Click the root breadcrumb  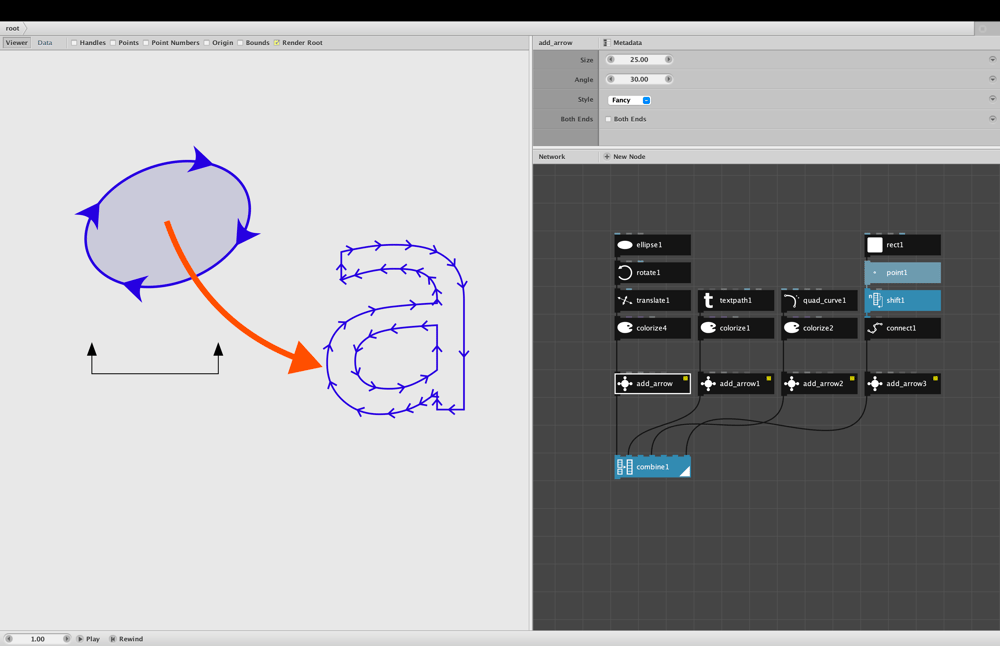pyautogui.click(x=13, y=29)
